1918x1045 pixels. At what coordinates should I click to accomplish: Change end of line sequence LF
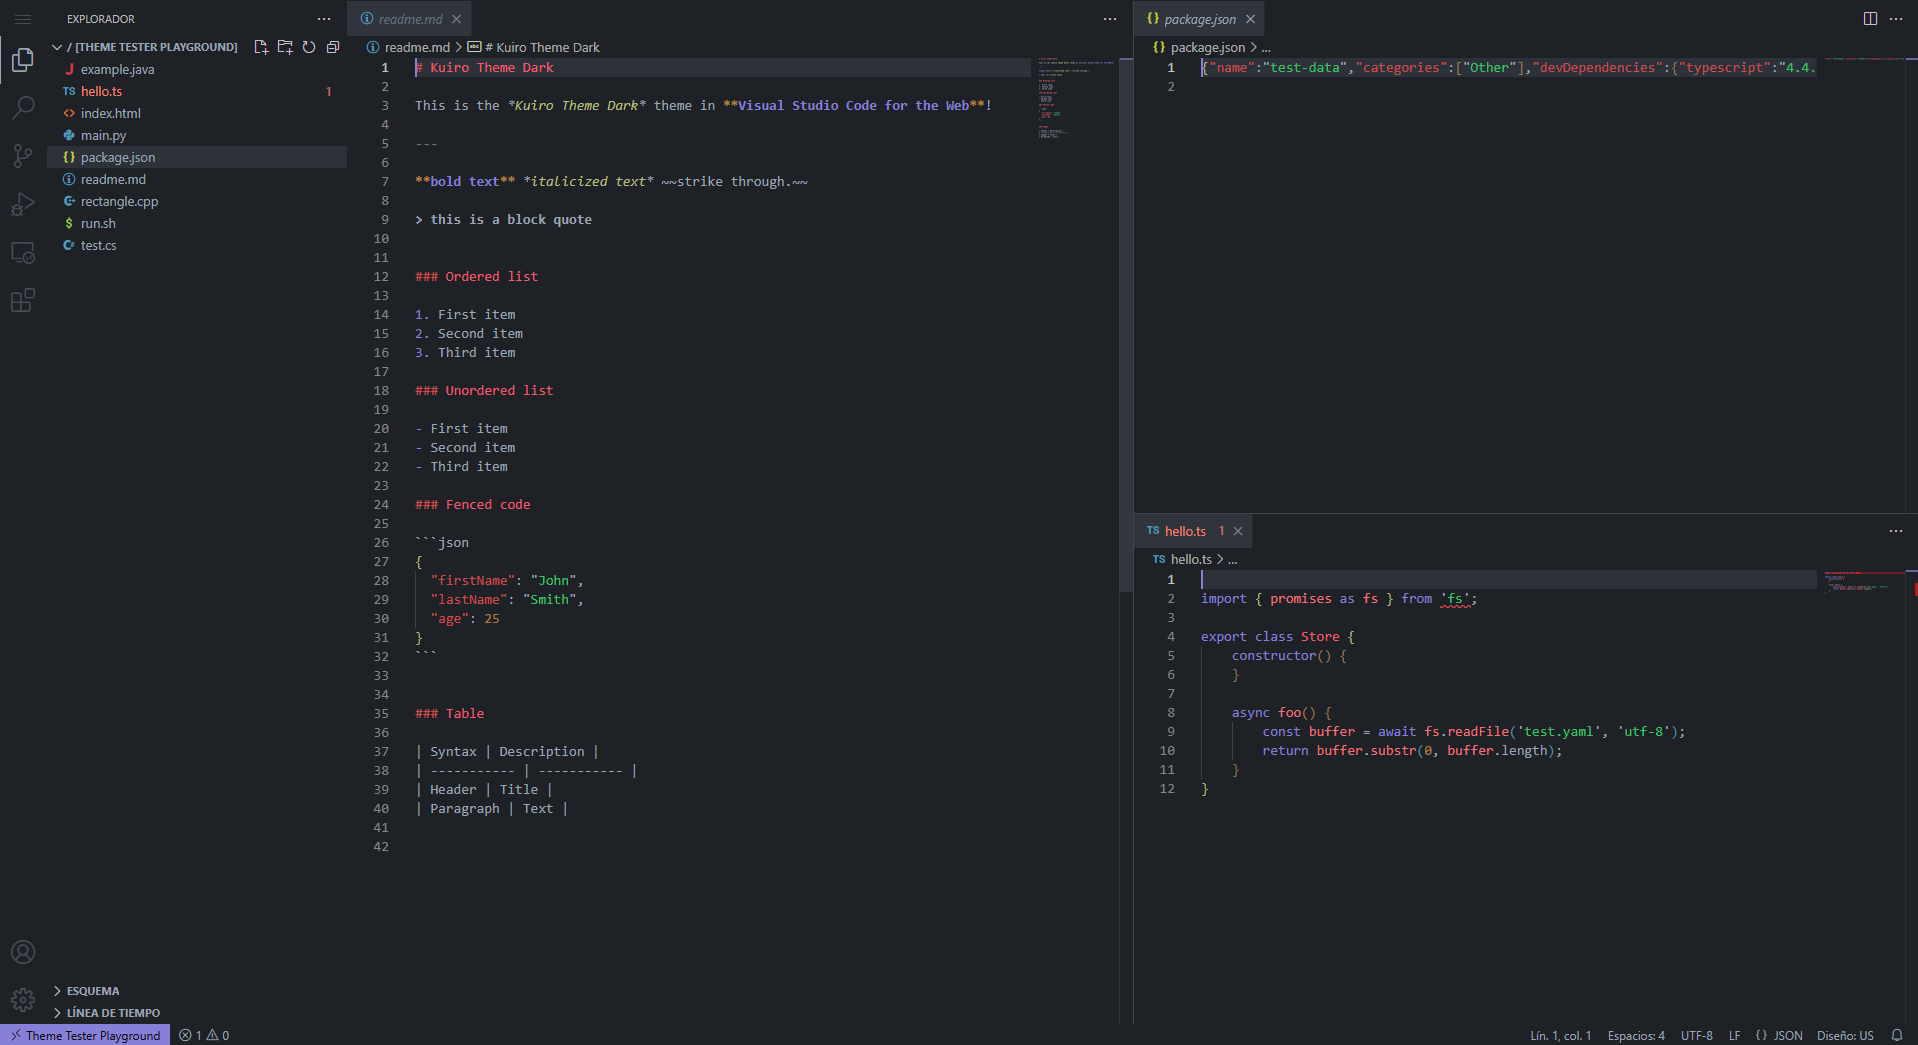pyautogui.click(x=1735, y=1036)
